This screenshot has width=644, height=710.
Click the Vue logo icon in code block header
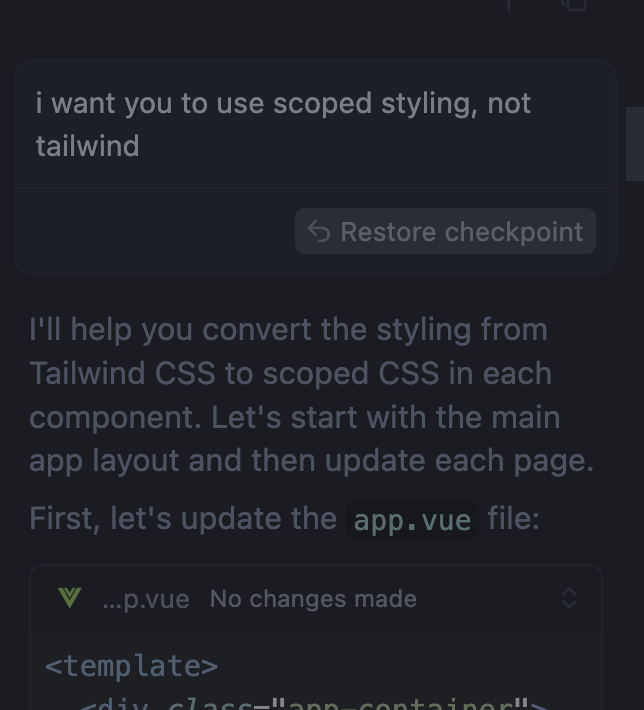click(69, 598)
